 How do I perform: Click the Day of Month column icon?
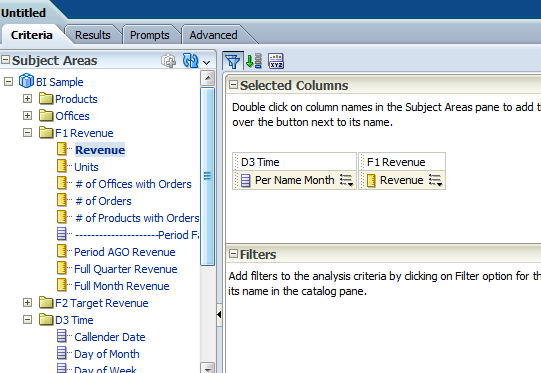click(62, 353)
